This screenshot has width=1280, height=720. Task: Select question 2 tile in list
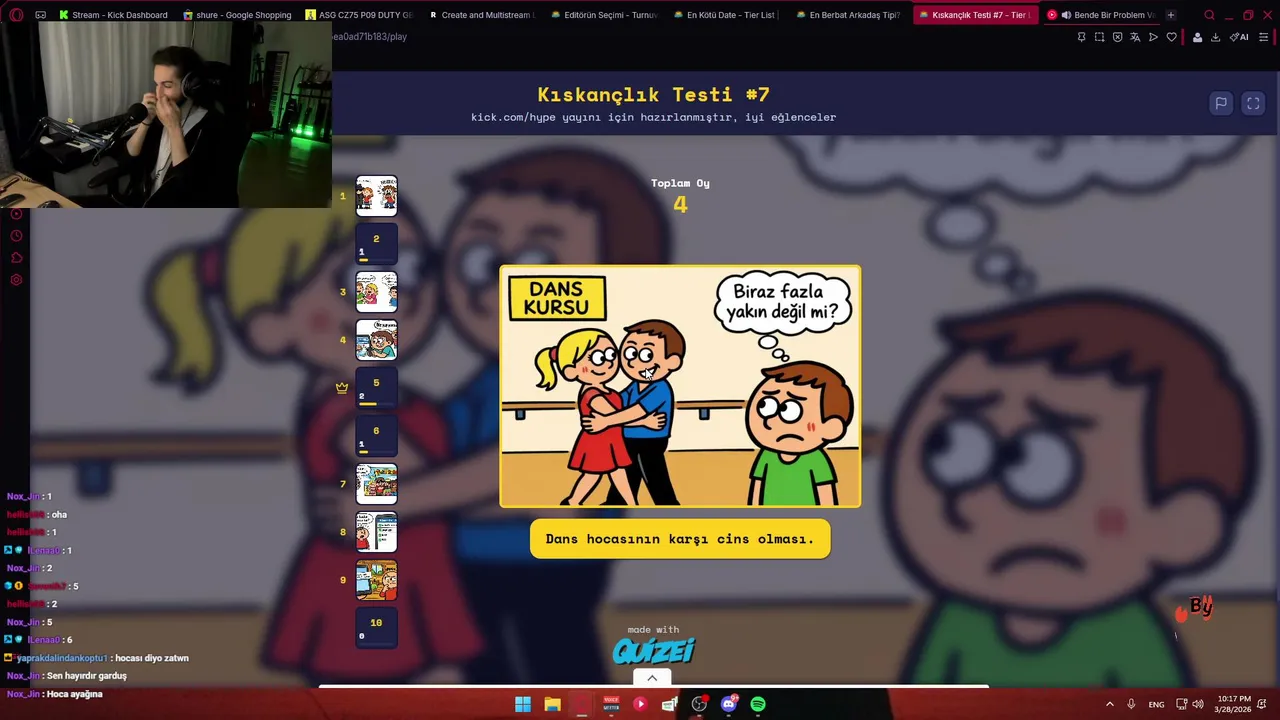(376, 244)
